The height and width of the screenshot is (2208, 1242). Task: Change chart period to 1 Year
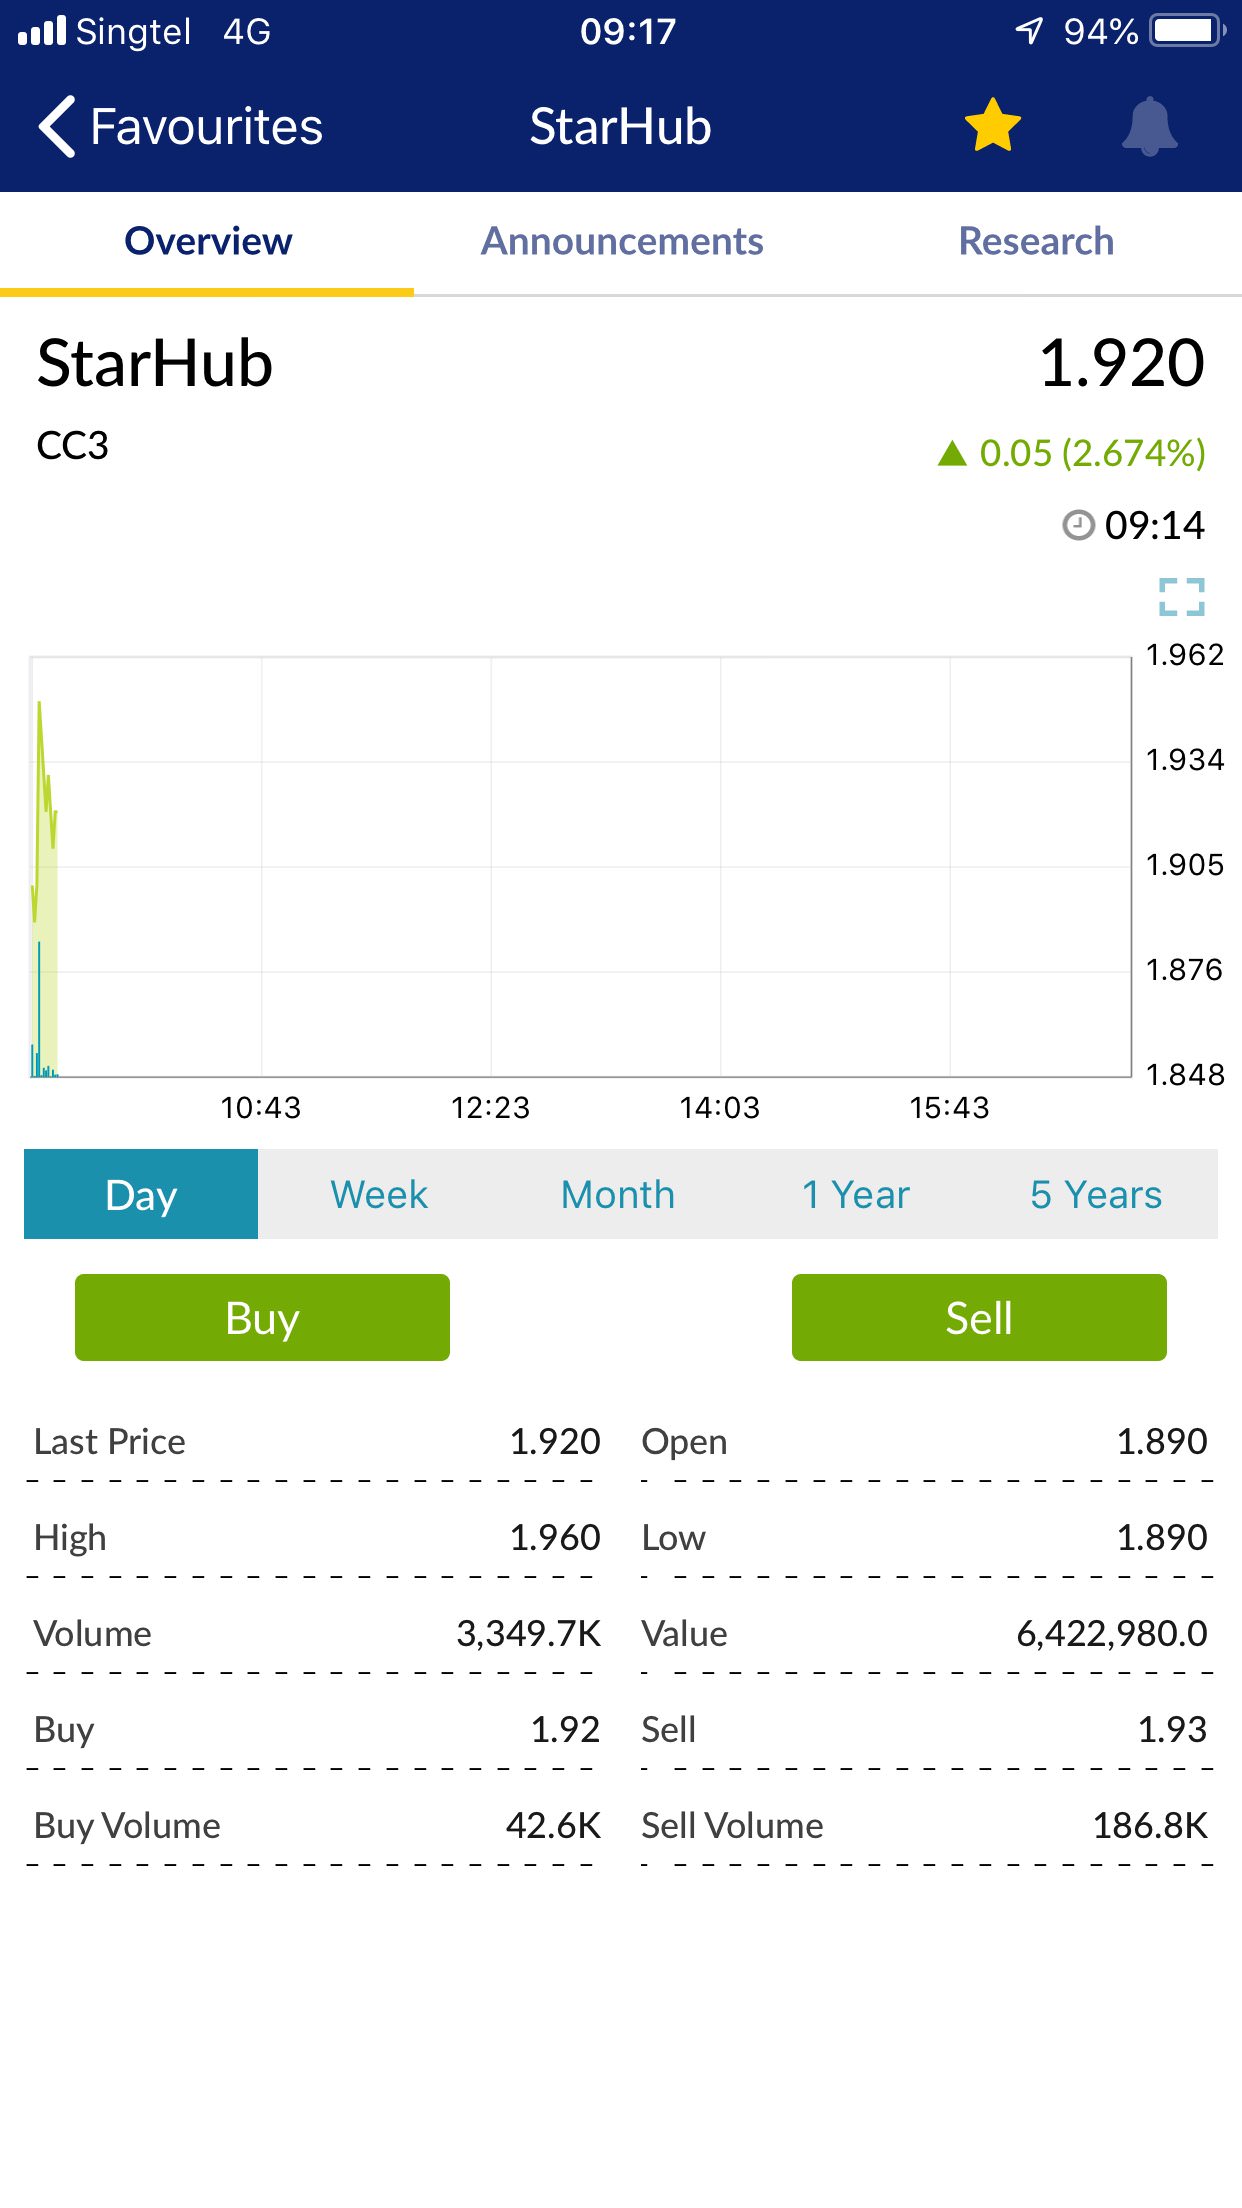point(856,1194)
